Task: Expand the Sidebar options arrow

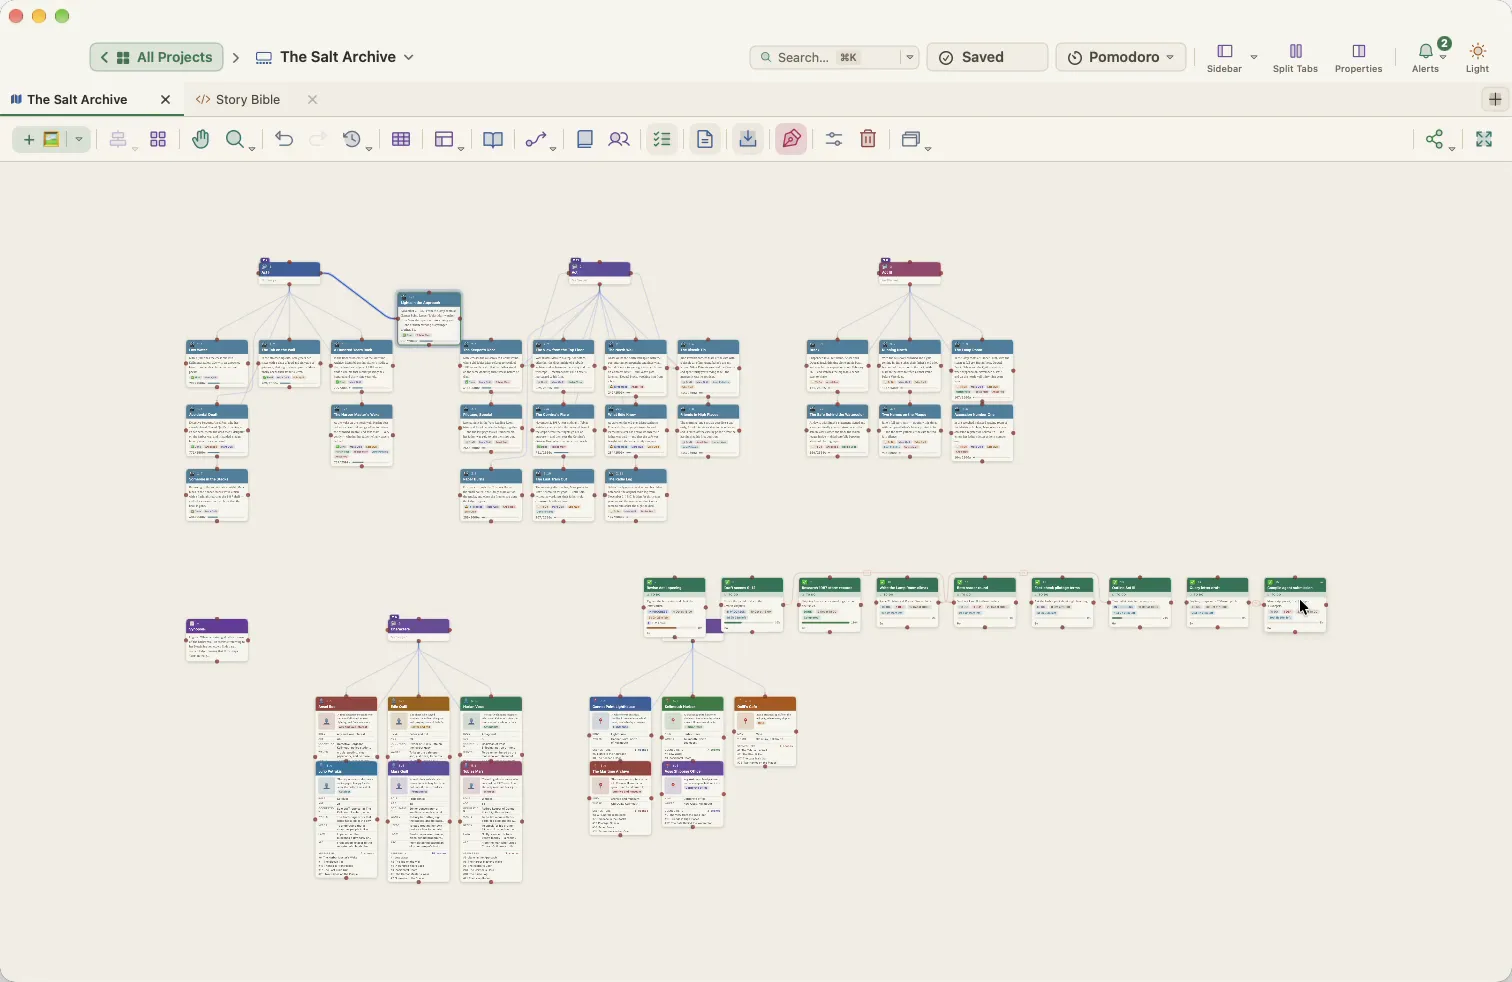Action: 1254,58
